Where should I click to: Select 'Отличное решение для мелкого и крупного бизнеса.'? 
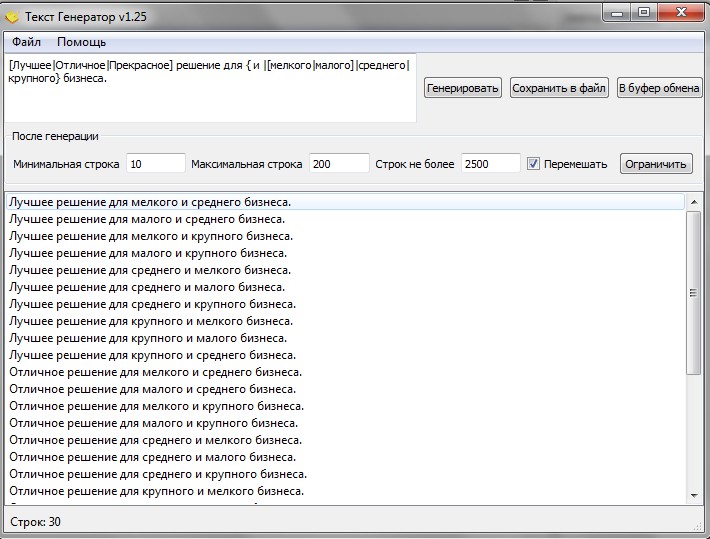point(346,406)
